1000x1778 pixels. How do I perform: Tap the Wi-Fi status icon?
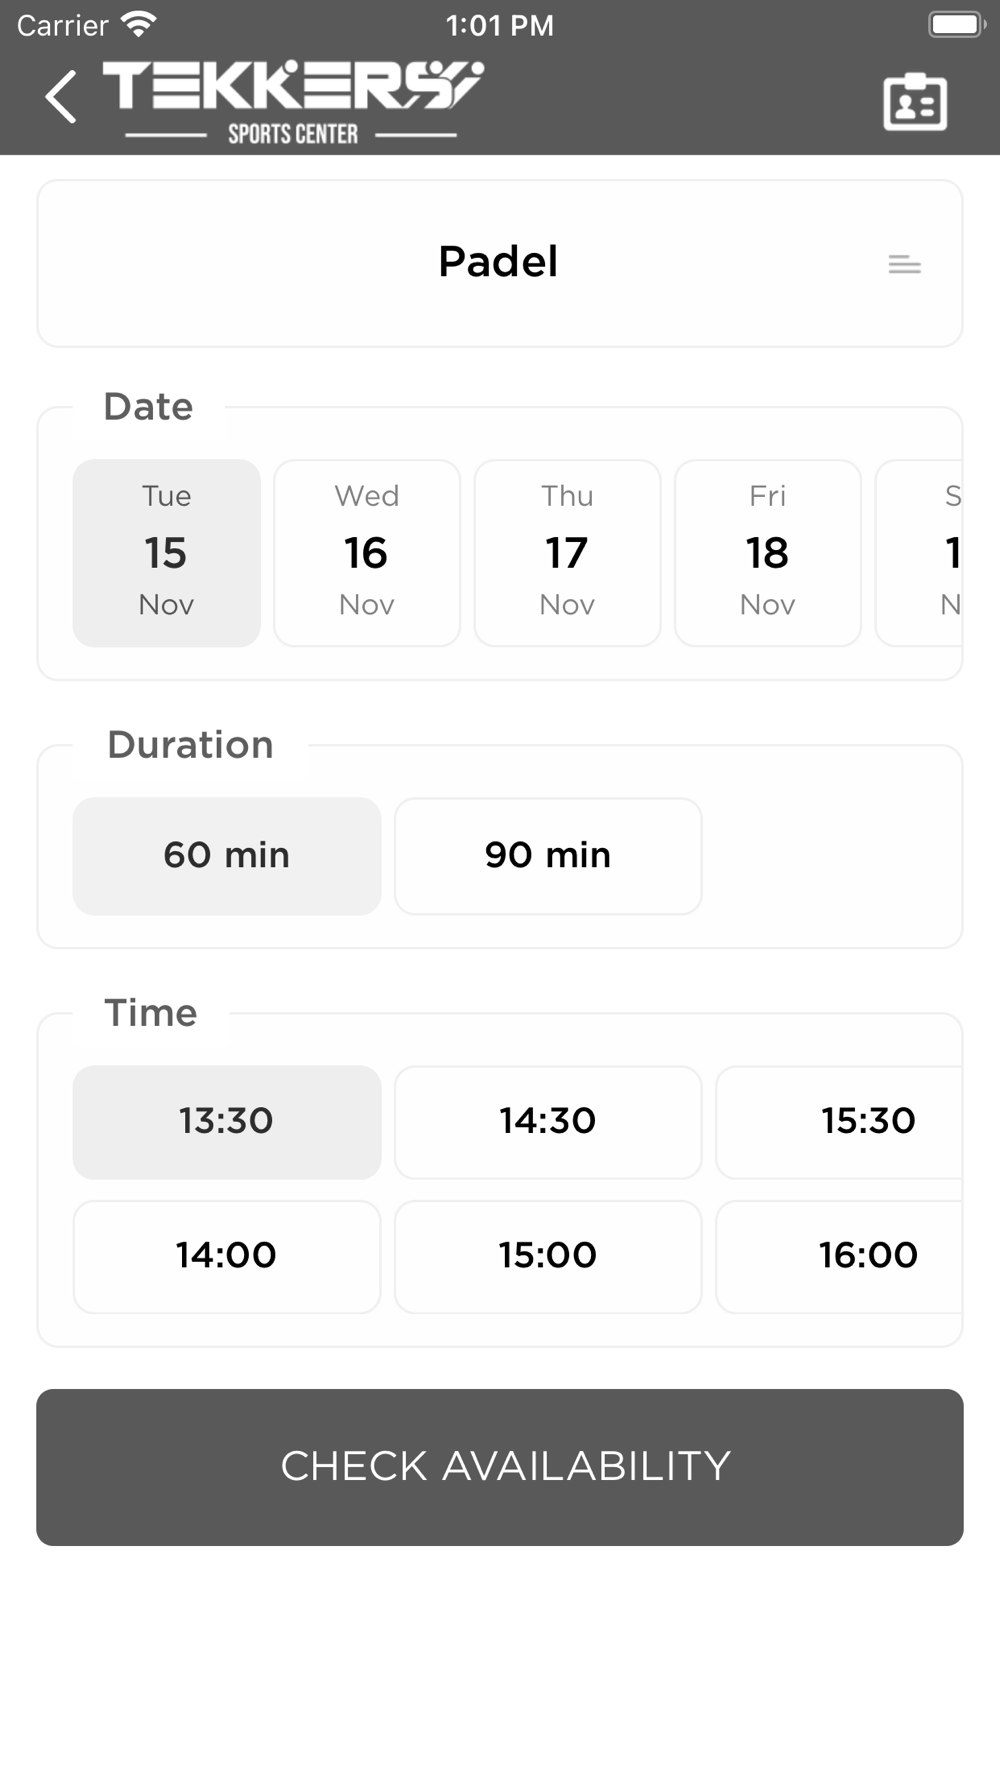coord(138,24)
